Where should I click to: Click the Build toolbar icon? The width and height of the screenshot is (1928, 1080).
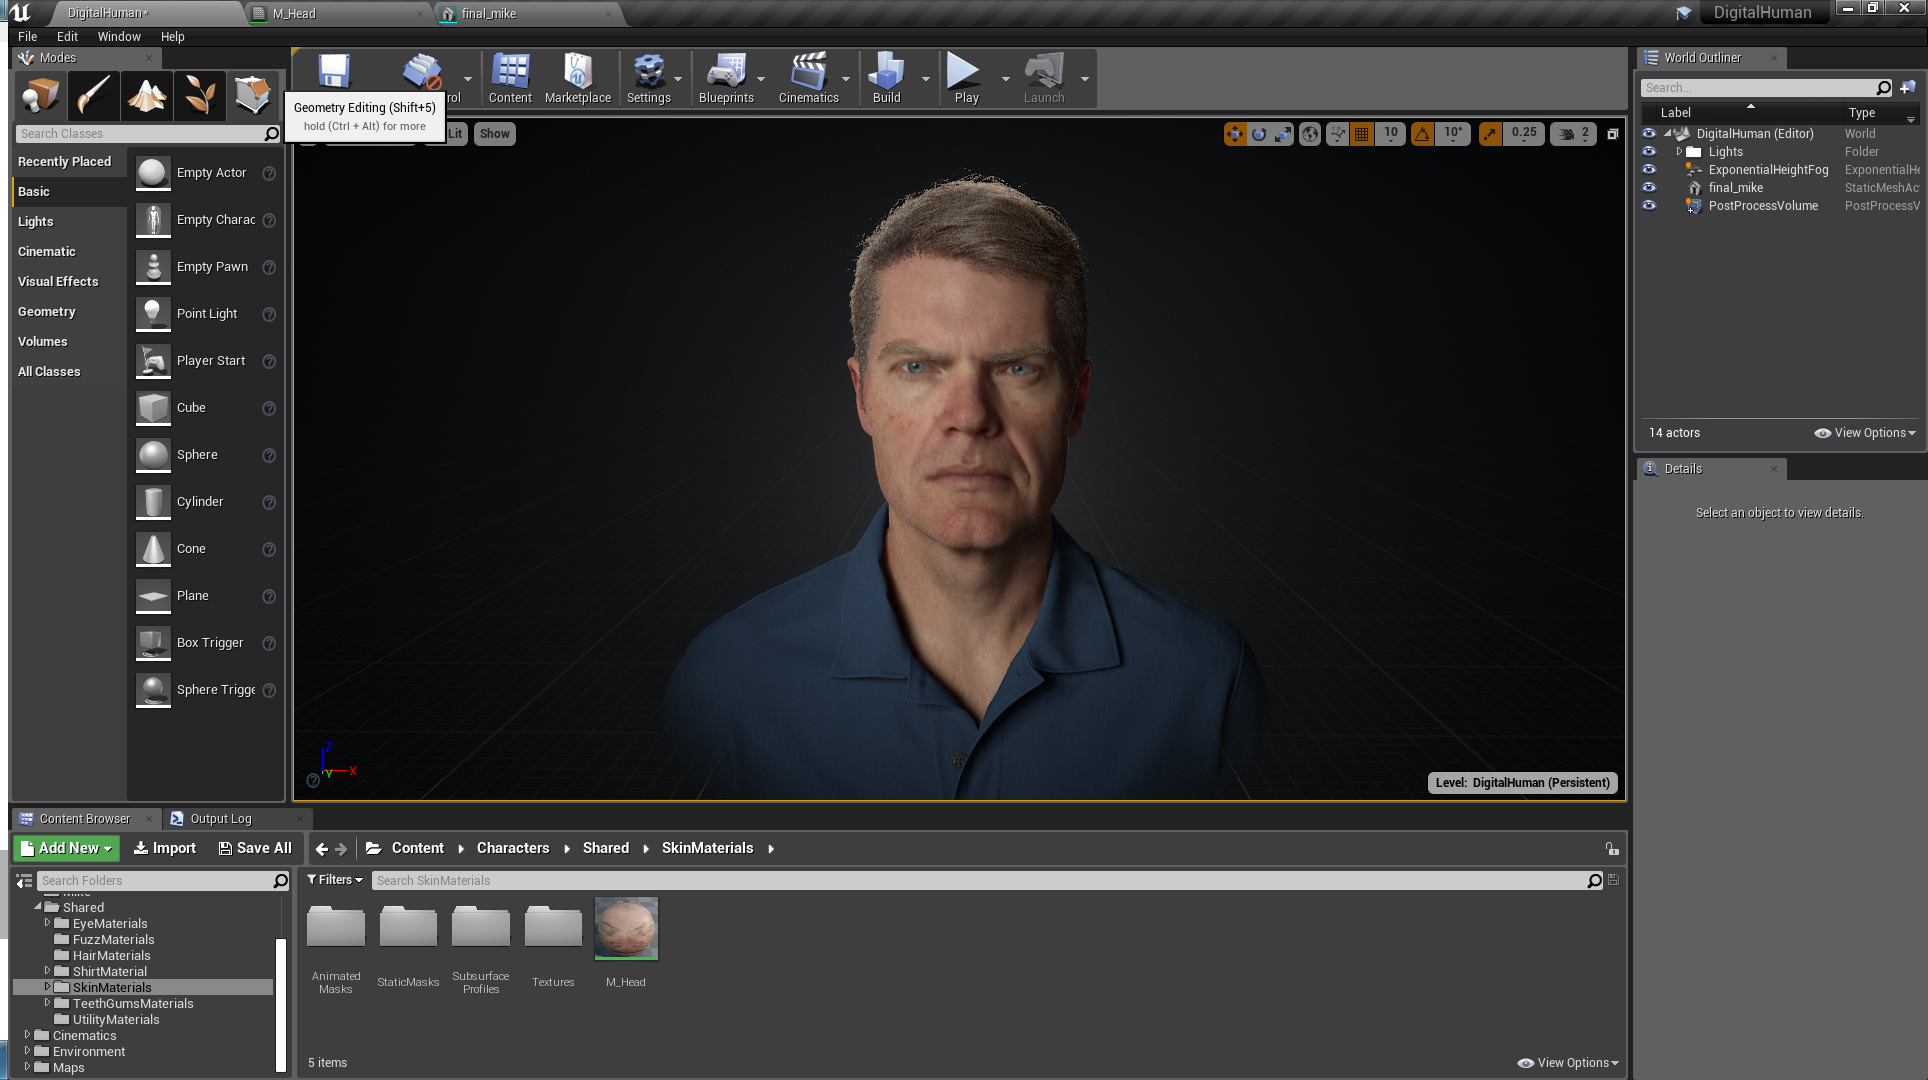886,78
